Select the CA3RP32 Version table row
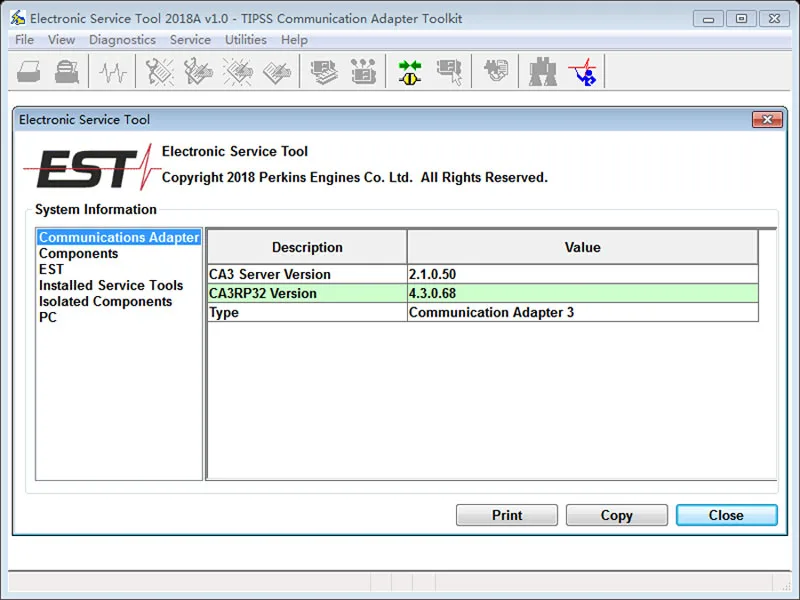This screenshot has height=600, width=800. pos(483,293)
